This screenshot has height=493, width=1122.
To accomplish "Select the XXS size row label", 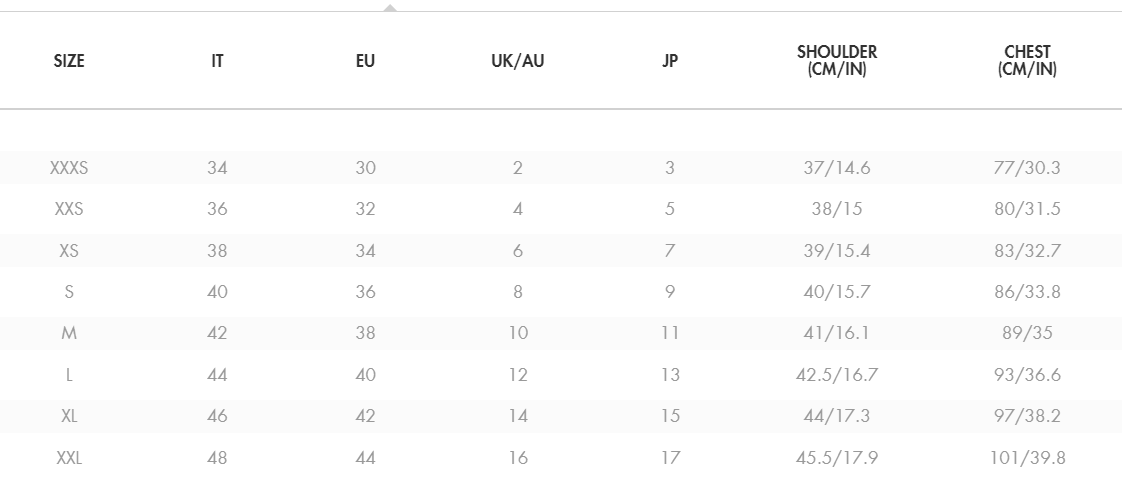I will [x=69, y=210].
